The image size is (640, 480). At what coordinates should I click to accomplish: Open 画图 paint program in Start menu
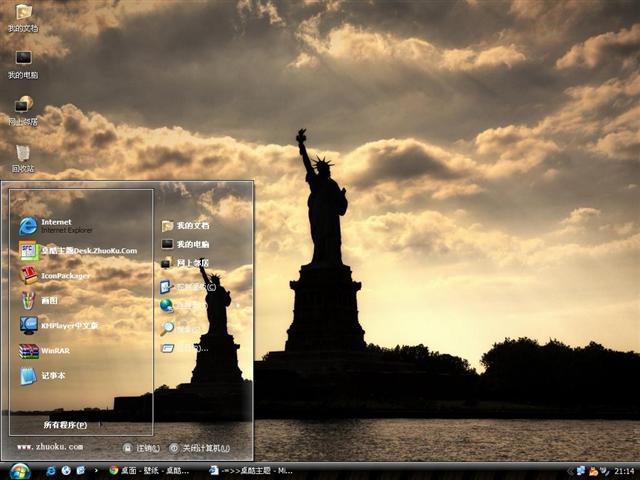tap(38, 300)
